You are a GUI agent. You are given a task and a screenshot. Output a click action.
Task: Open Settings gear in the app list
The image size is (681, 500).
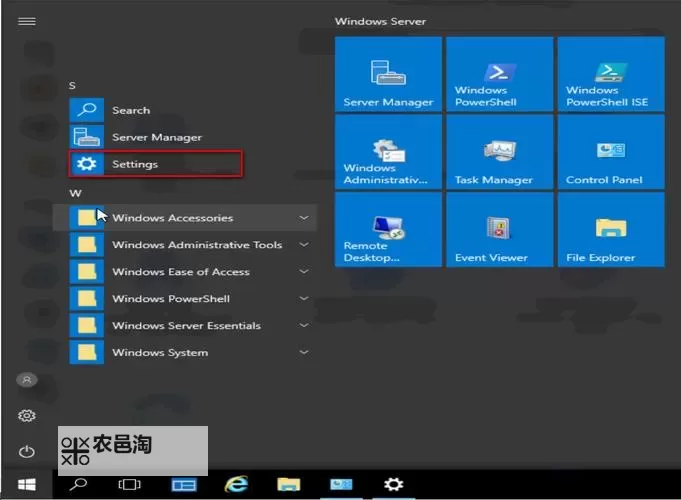tap(86, 164)
